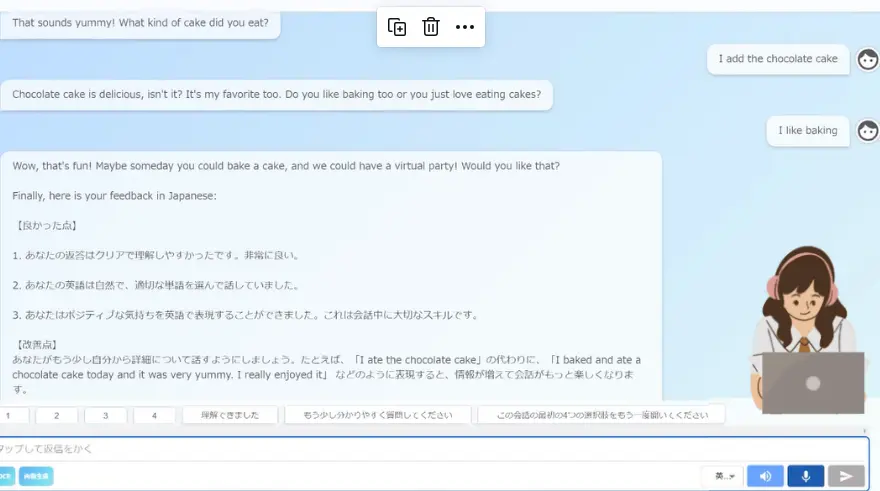The width and height of the screenshot is (880, 491).
Task: Click "もう少し分かりやすく質問してください" suggestion
Action: [377, 415]
